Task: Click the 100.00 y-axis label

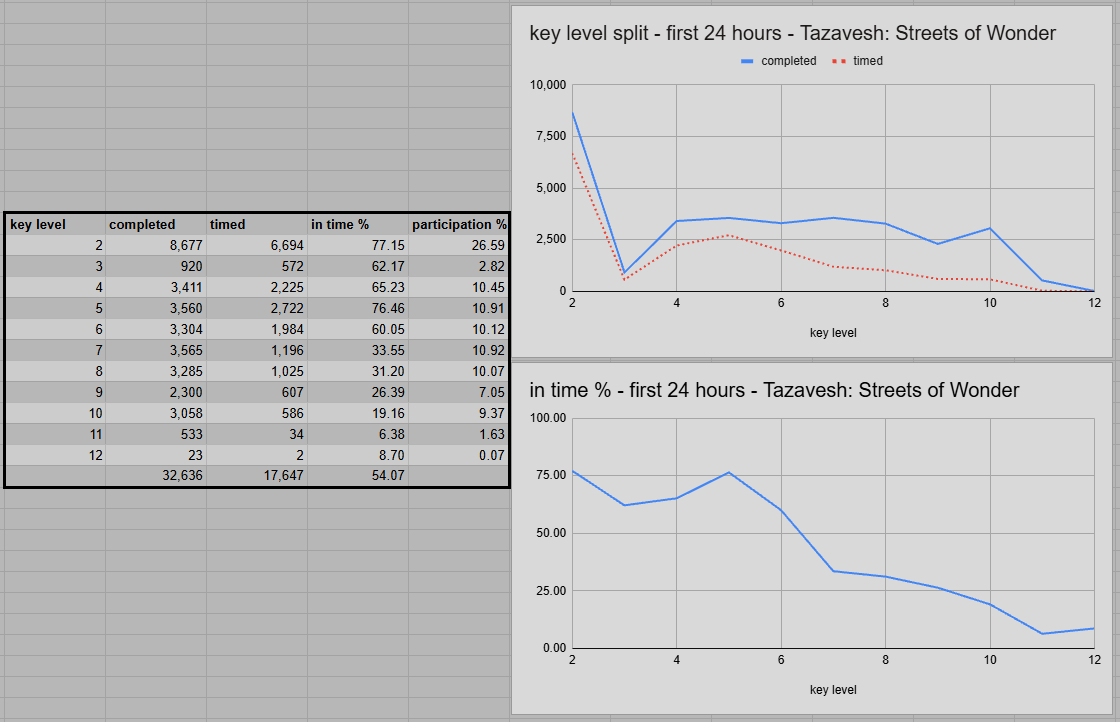Action: (548, 418)
